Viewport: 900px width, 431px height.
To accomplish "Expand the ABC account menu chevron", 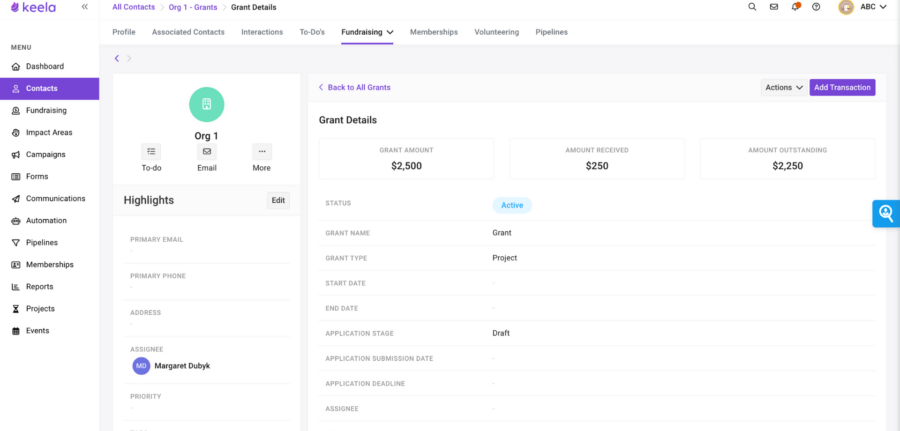I will tap(883, 7).
